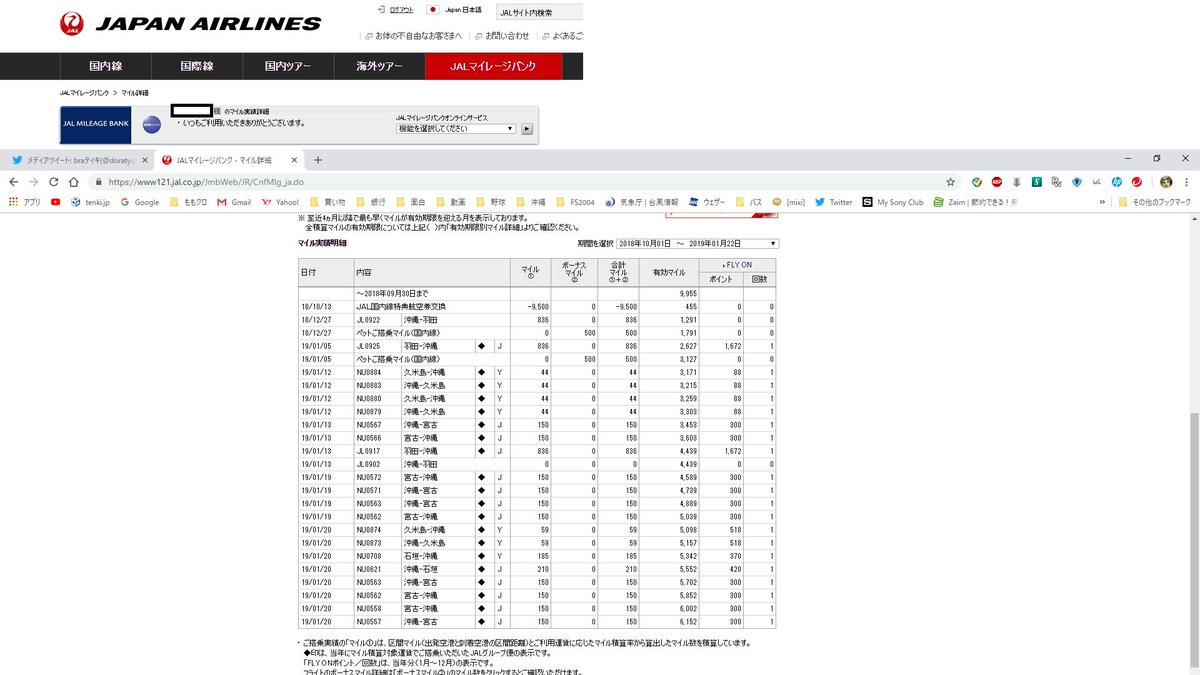Open お体の不自由なお客さまへ link

(416, 36)
